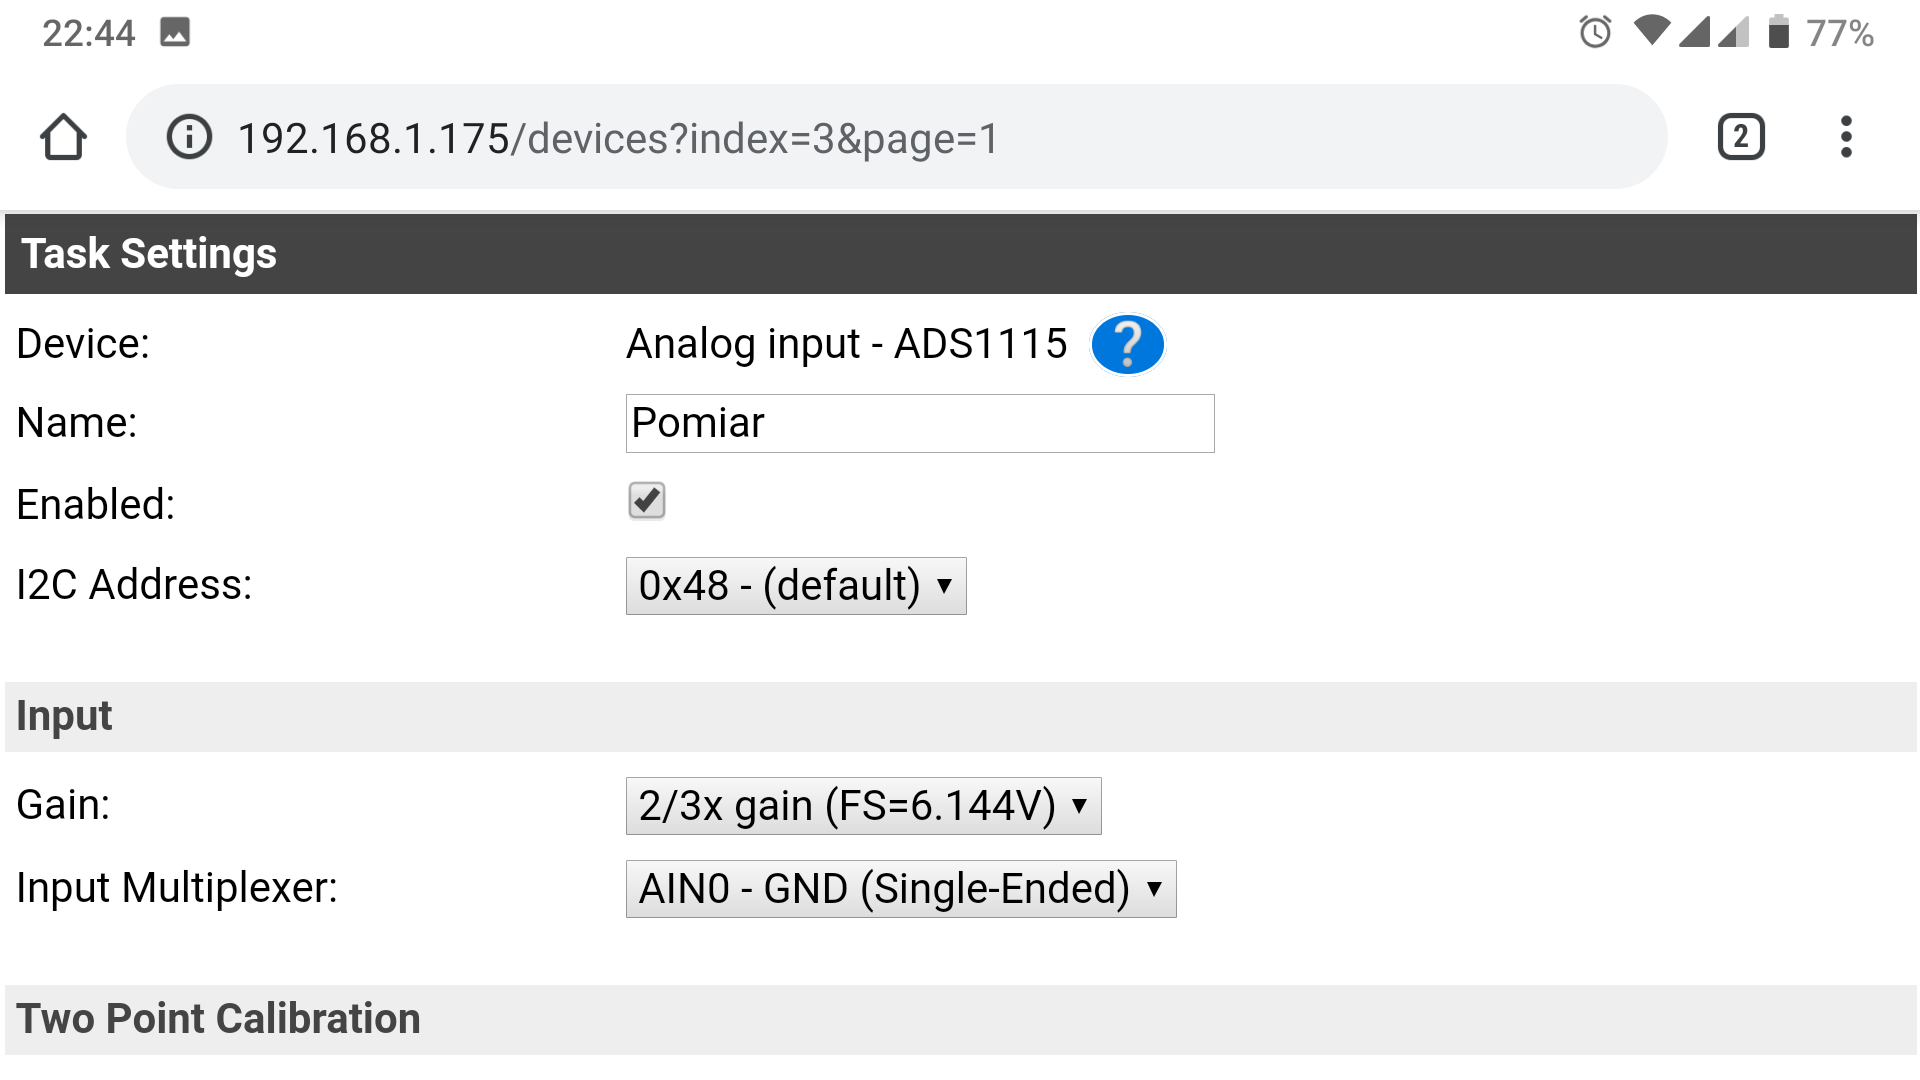Tap the Wi-Fi signal status icon
The height and width of the screenshot is (1080, 1920).
pos(1652,31)
